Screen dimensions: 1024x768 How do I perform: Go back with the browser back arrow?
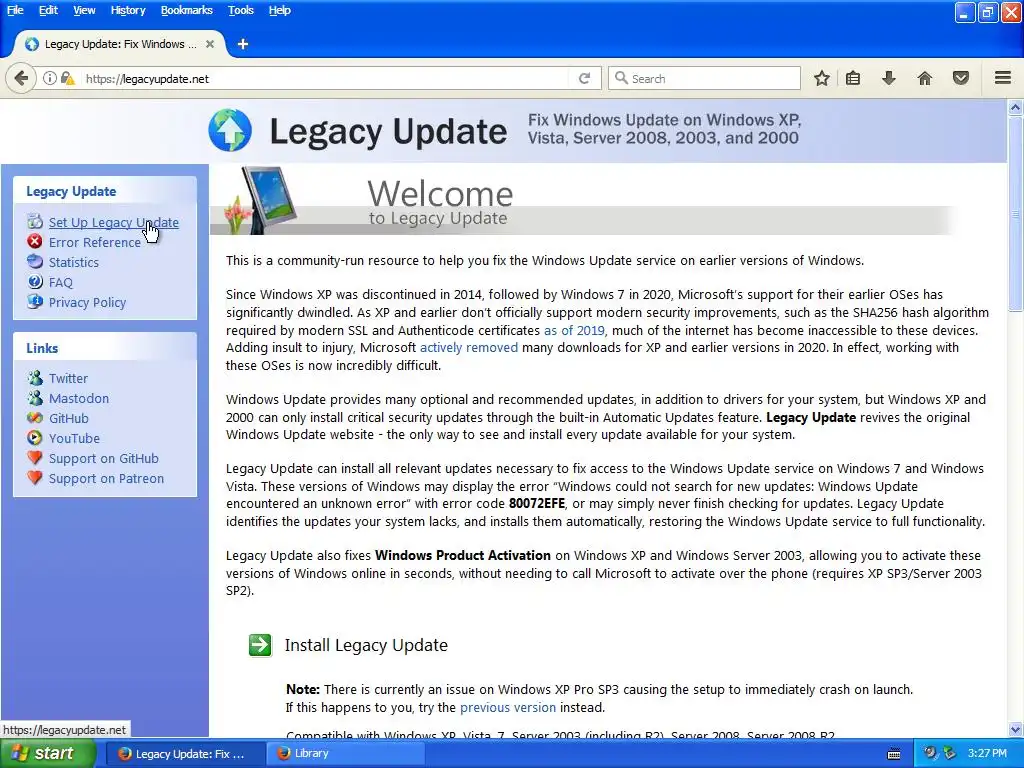[x=21, y=78]
